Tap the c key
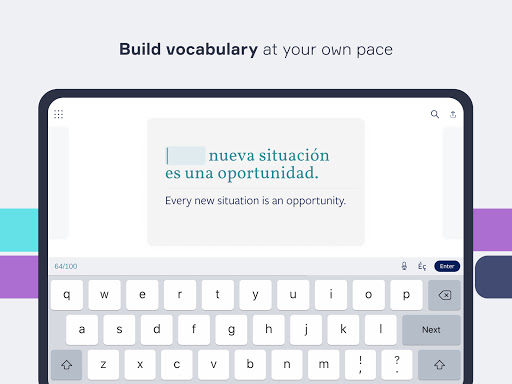The height and width of the screenshot is (384, 512). point(177,365)
